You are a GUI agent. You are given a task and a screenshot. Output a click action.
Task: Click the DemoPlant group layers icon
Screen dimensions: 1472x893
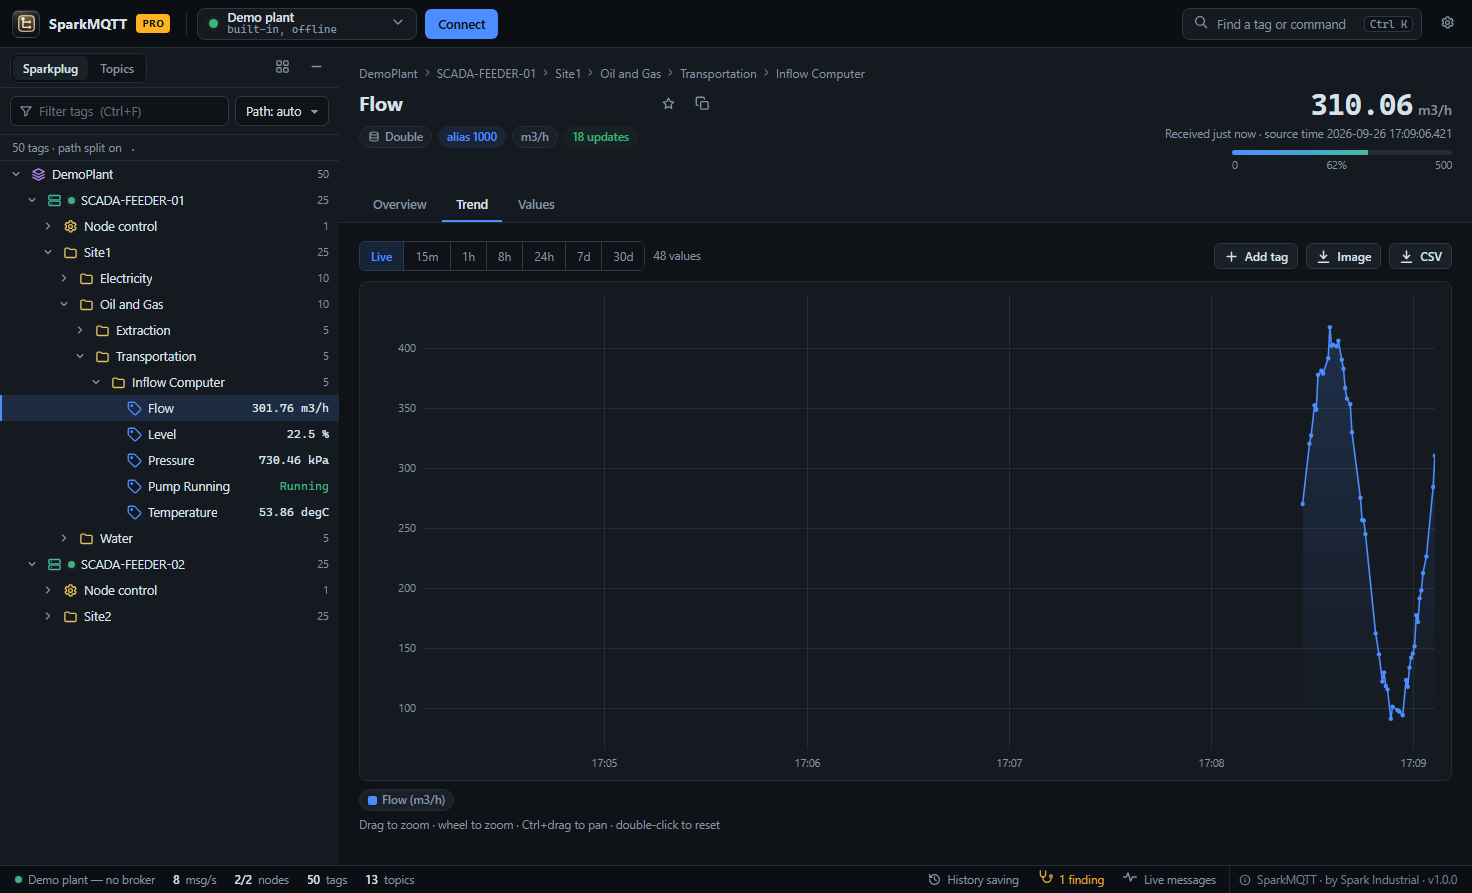[38, 174]
